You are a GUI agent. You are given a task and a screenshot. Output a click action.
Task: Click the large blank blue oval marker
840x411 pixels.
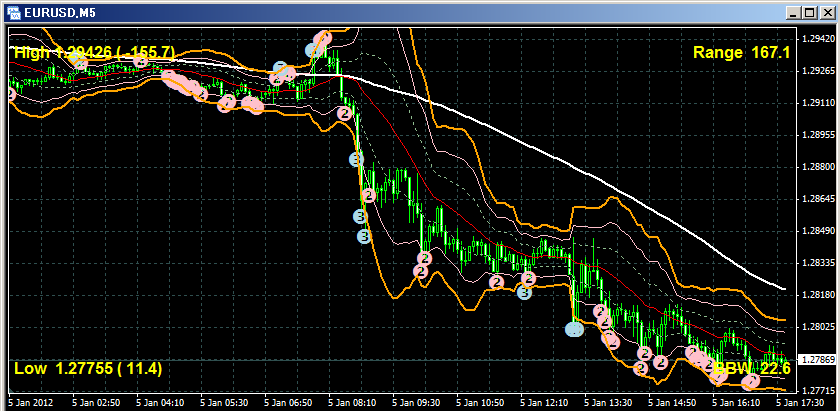tap(575, 328)
